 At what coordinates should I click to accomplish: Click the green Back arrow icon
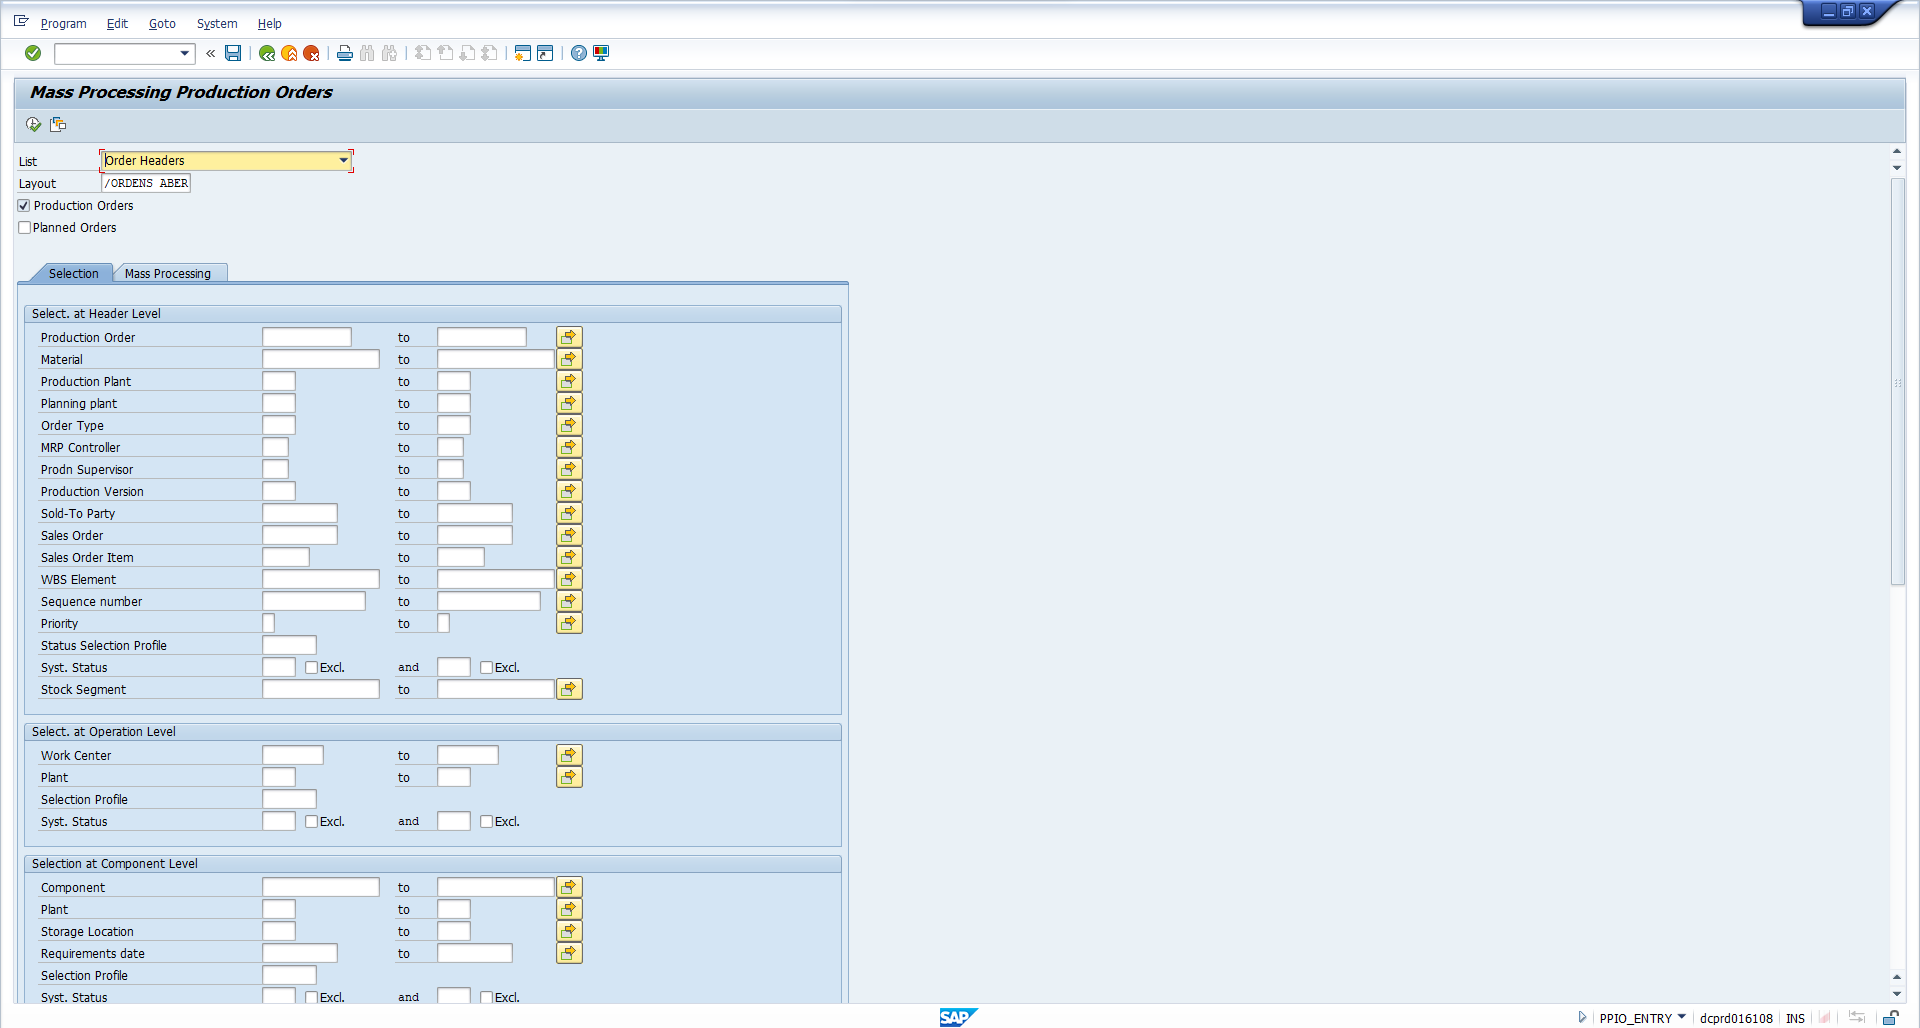(267, 53)
